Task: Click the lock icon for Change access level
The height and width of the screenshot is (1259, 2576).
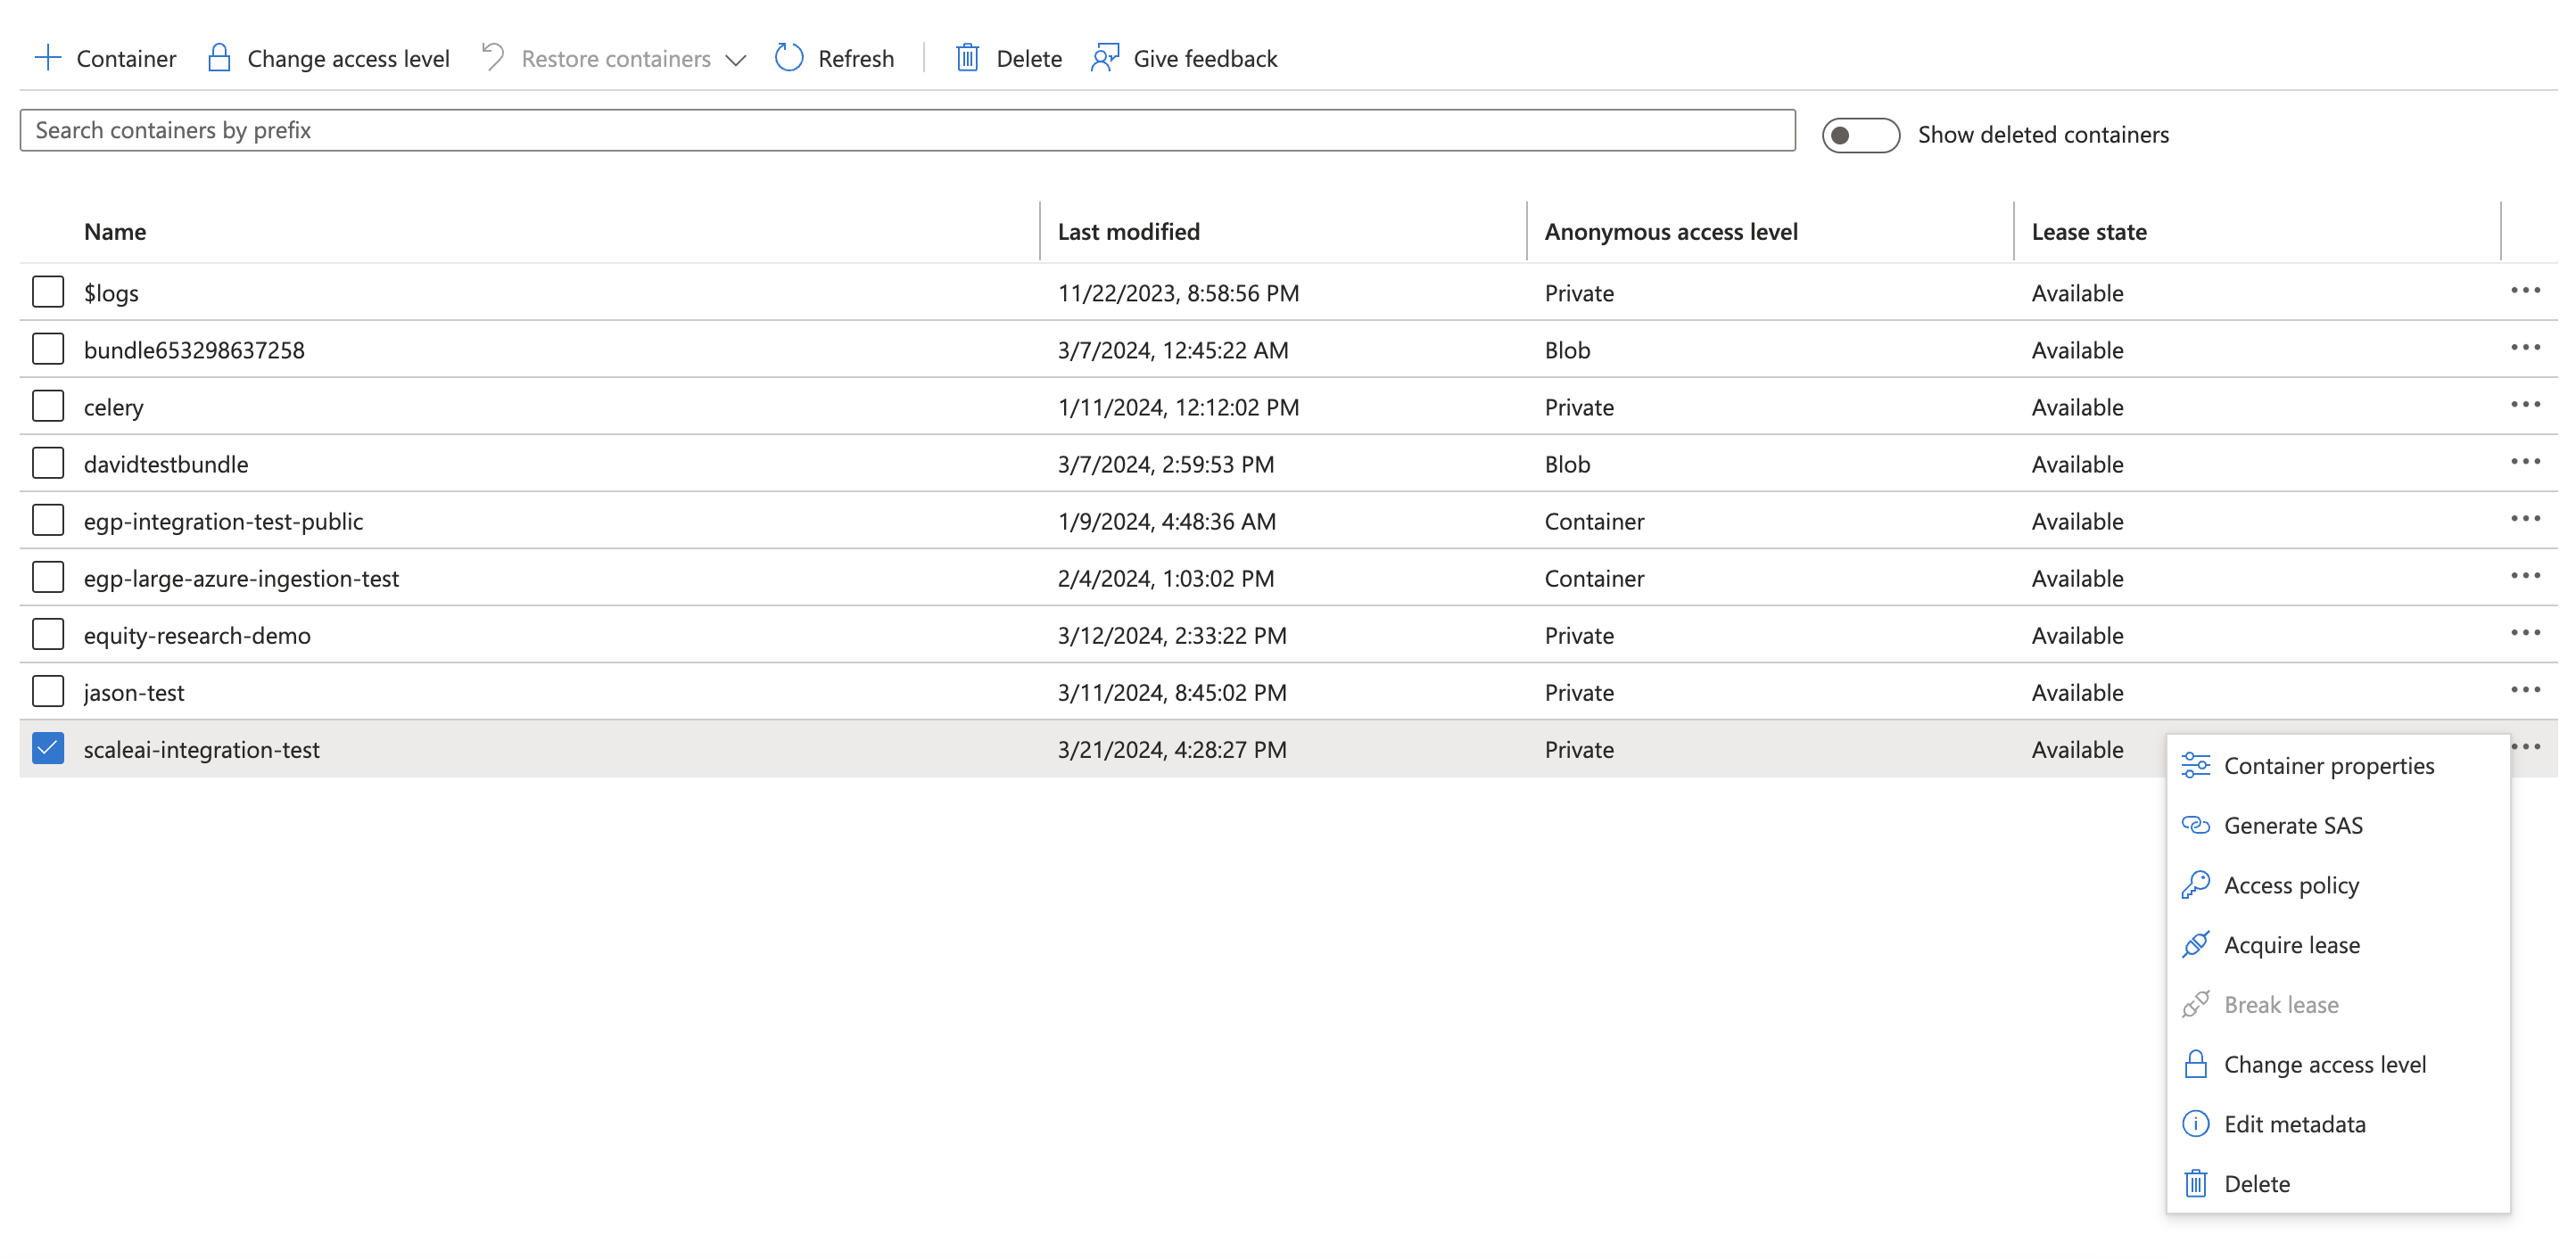Action: tap(218, 58)
